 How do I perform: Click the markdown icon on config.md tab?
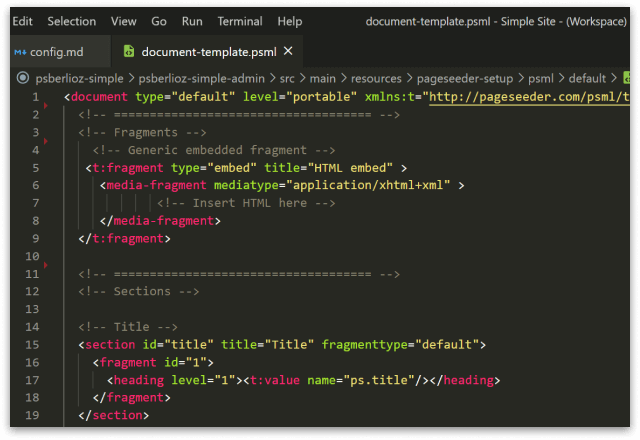point(20,51)
